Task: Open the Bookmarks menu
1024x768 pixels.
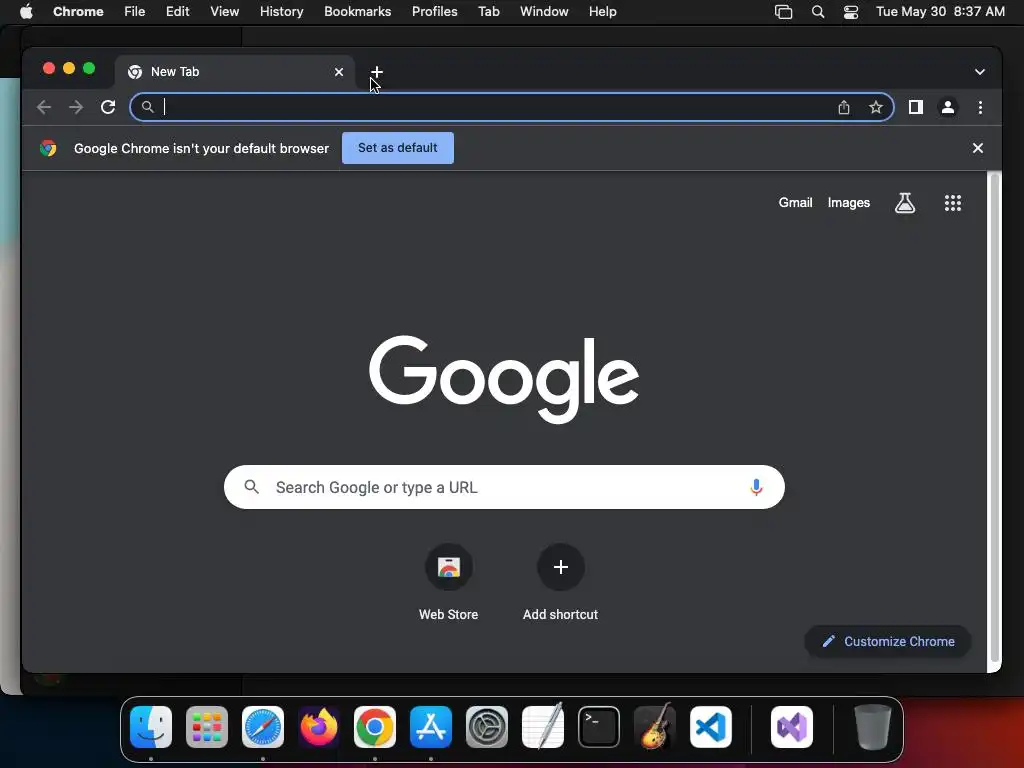Action: coord(357,12)
